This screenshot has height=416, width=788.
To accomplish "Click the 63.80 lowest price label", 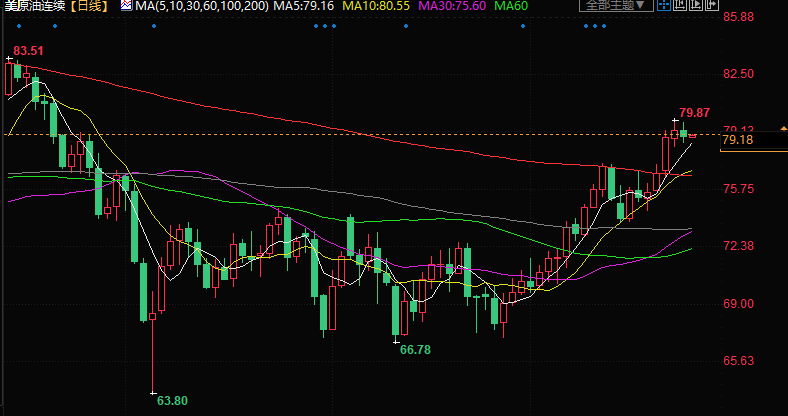I will point(172,400).
